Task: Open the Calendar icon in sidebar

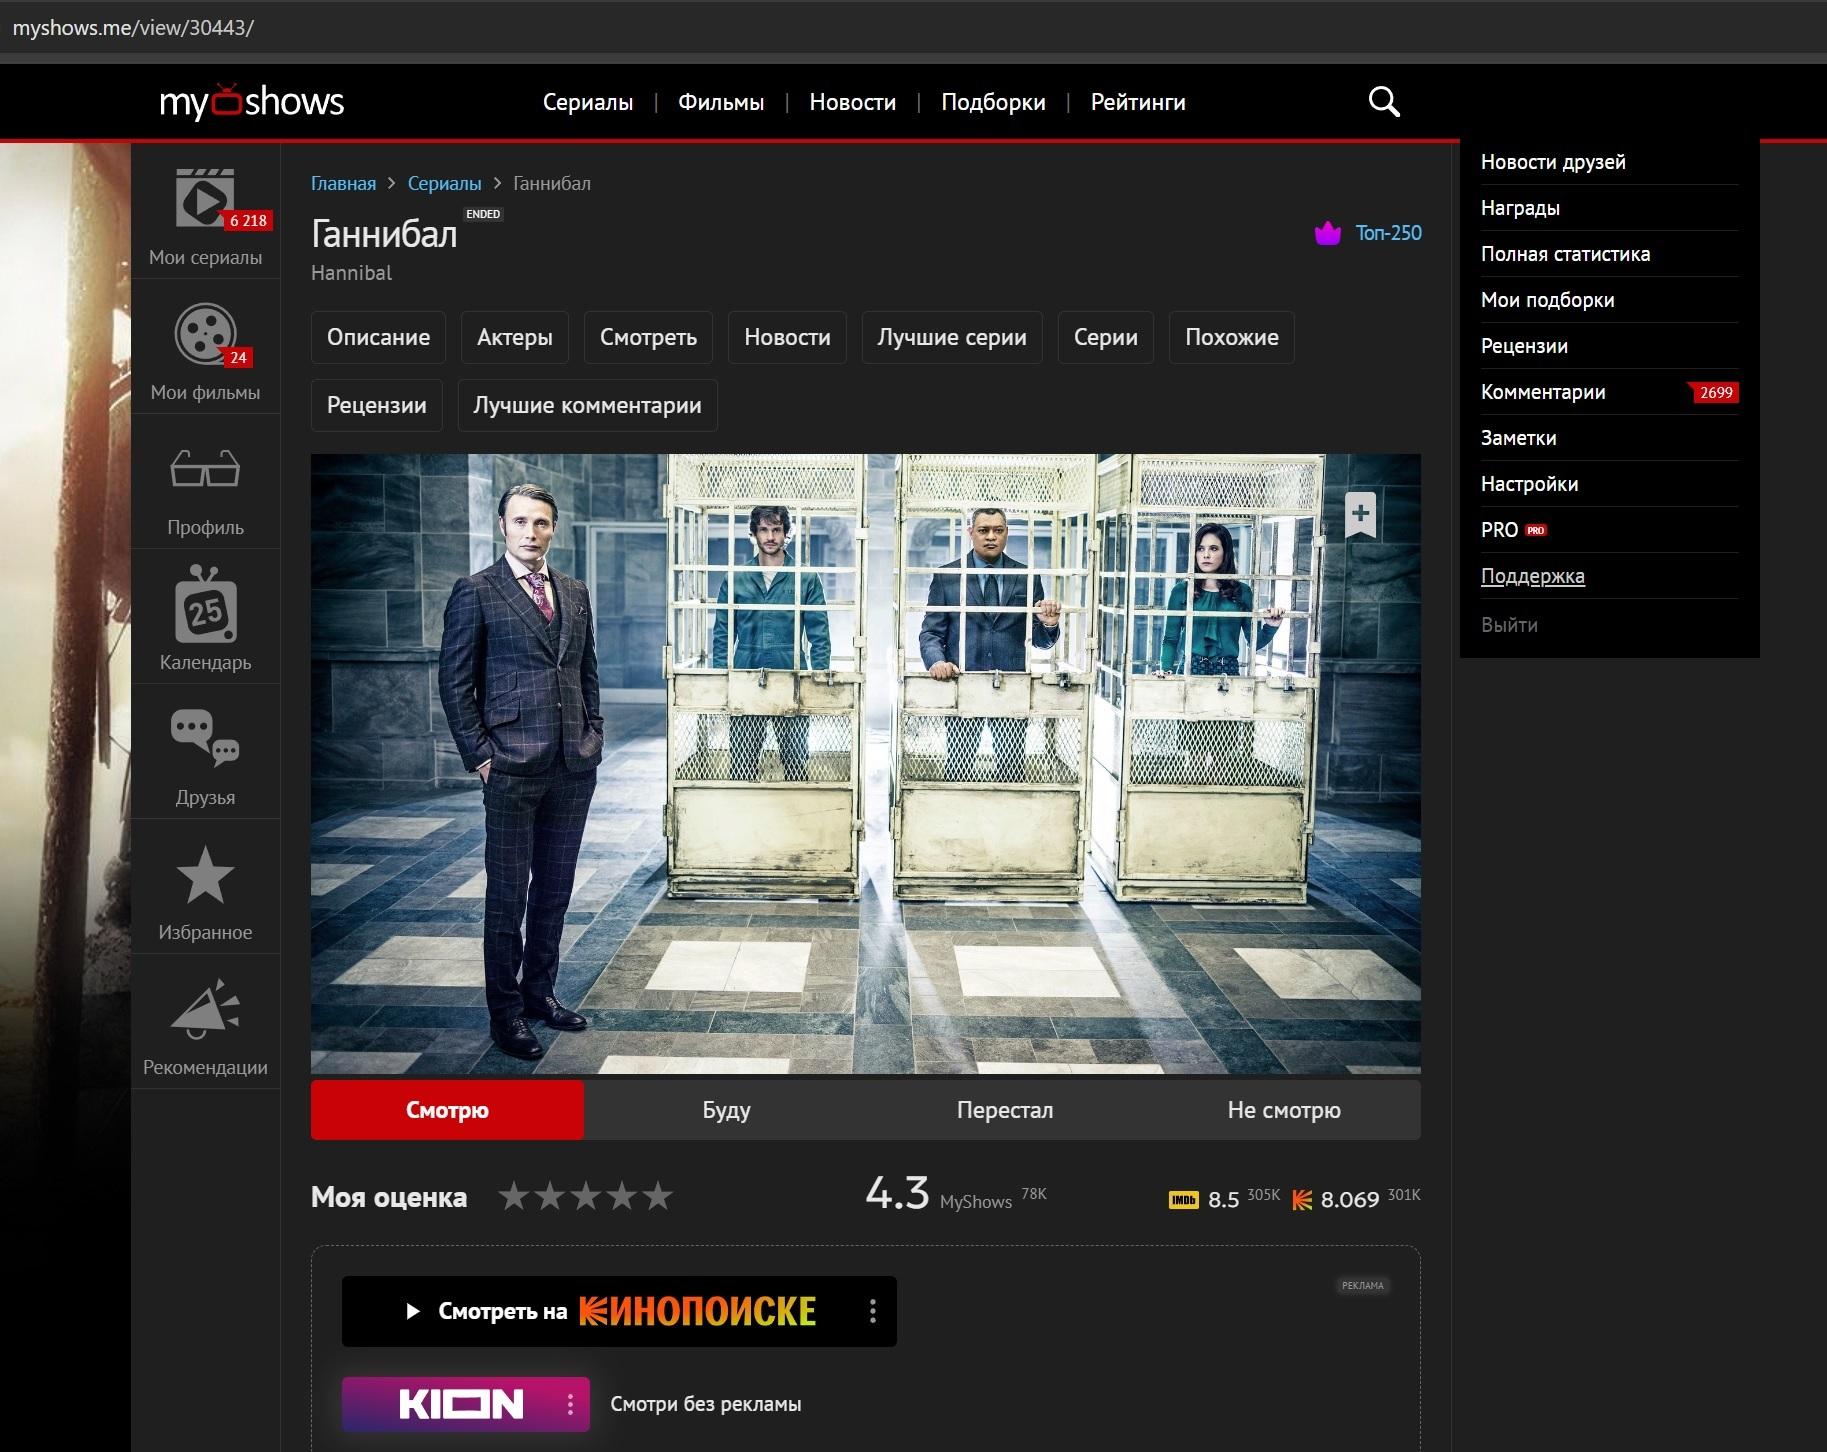Action: click(205, 605)
